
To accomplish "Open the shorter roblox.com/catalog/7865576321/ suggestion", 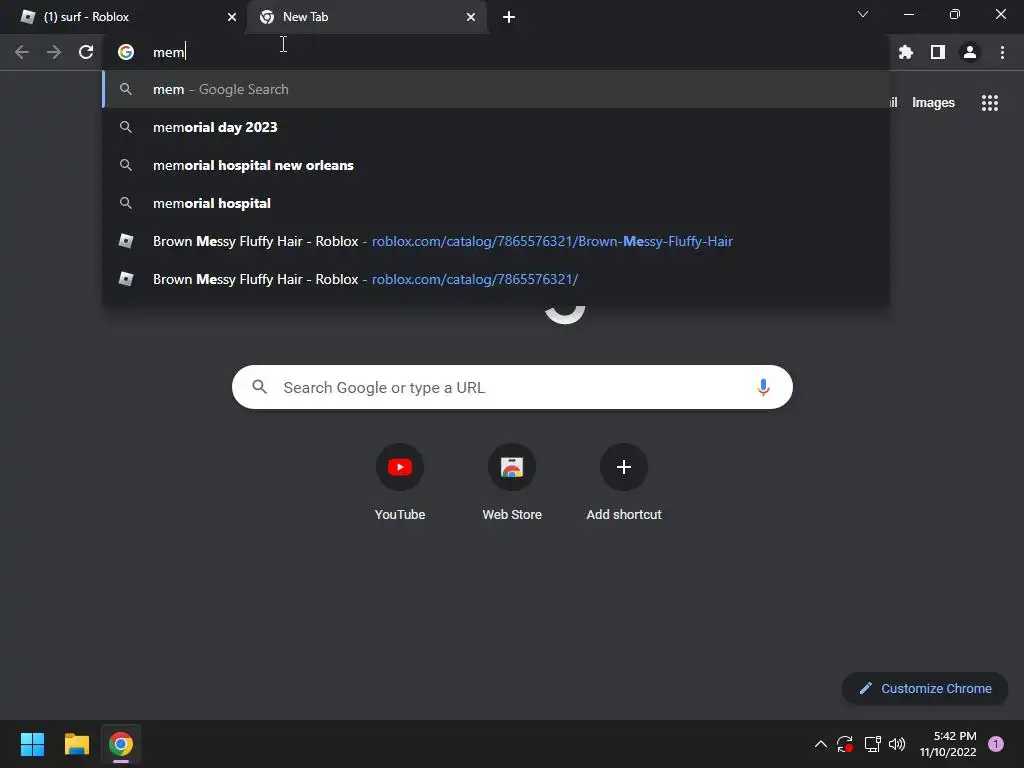I will (496, 279).
